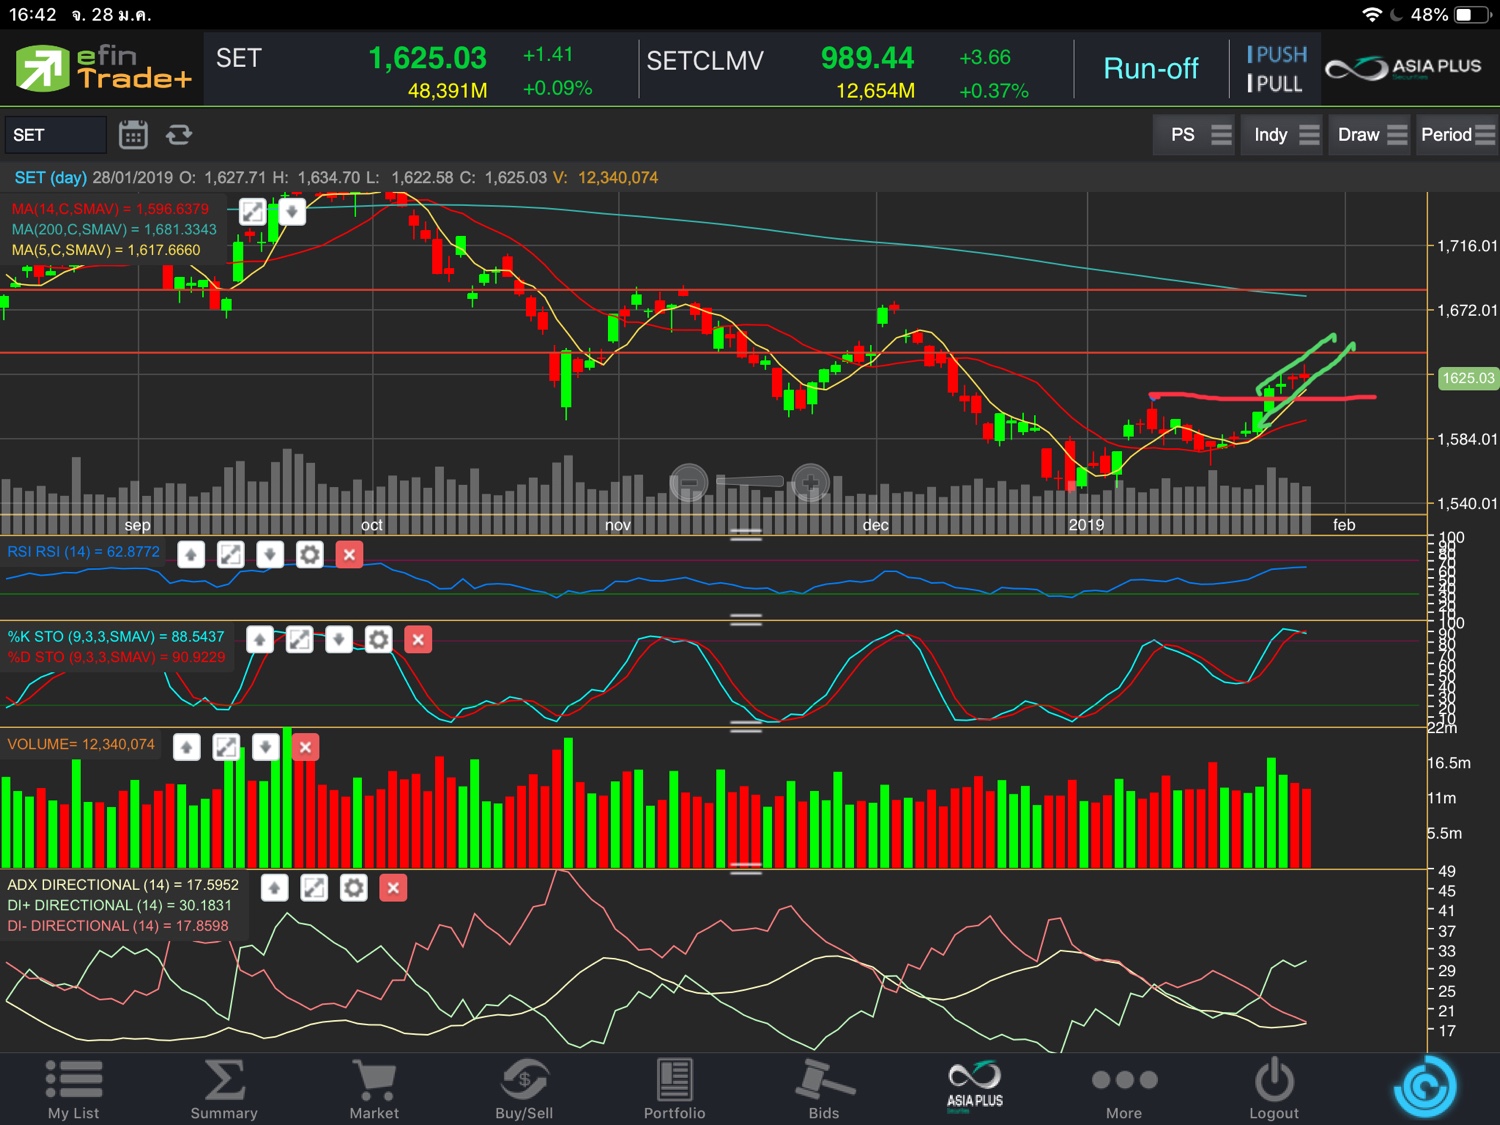This screenshot has height=1125, width=1500.
Task: Click the refresh chart icon
Action: point(179,135)
